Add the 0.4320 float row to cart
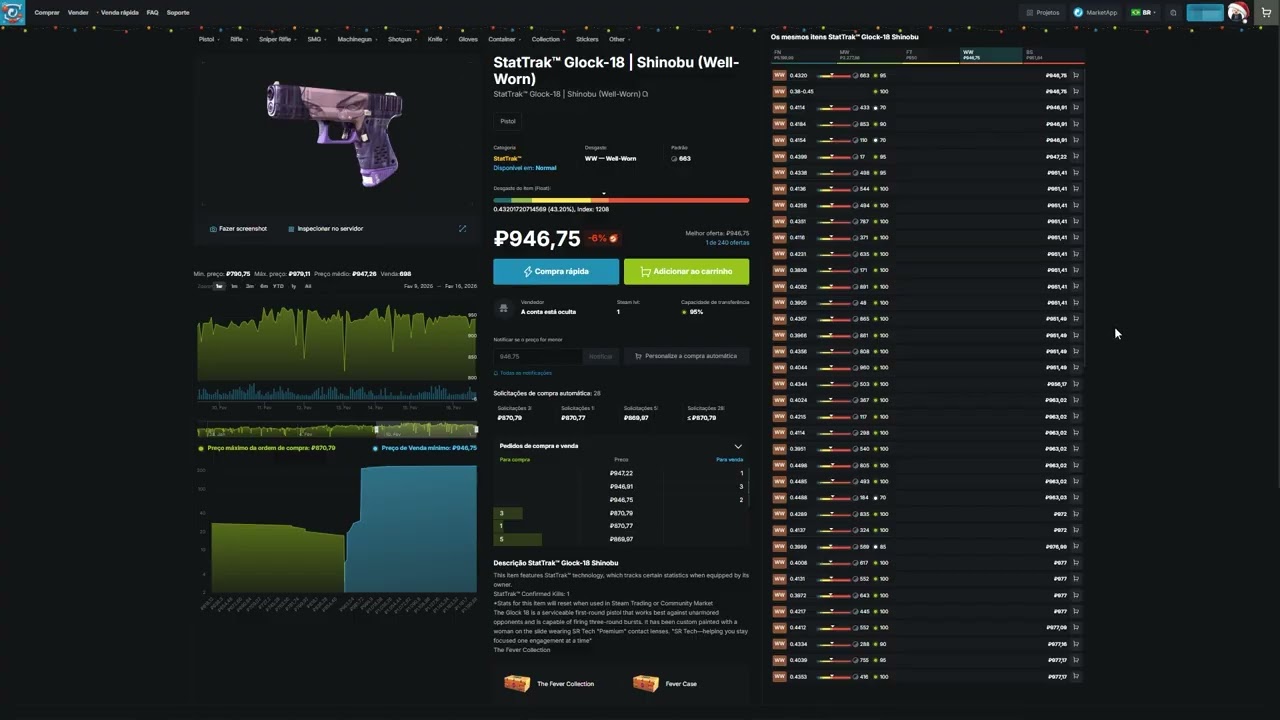The height and width of the screenshot is (720, 1280). pyautogui.click(x=1076, y=75)
